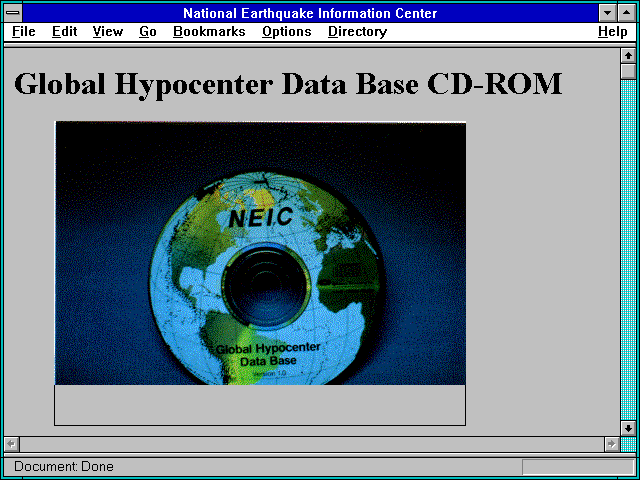This screenshot has width=640, height=480.
Task: Open the View menu
Action: click(x=107, y=32)
